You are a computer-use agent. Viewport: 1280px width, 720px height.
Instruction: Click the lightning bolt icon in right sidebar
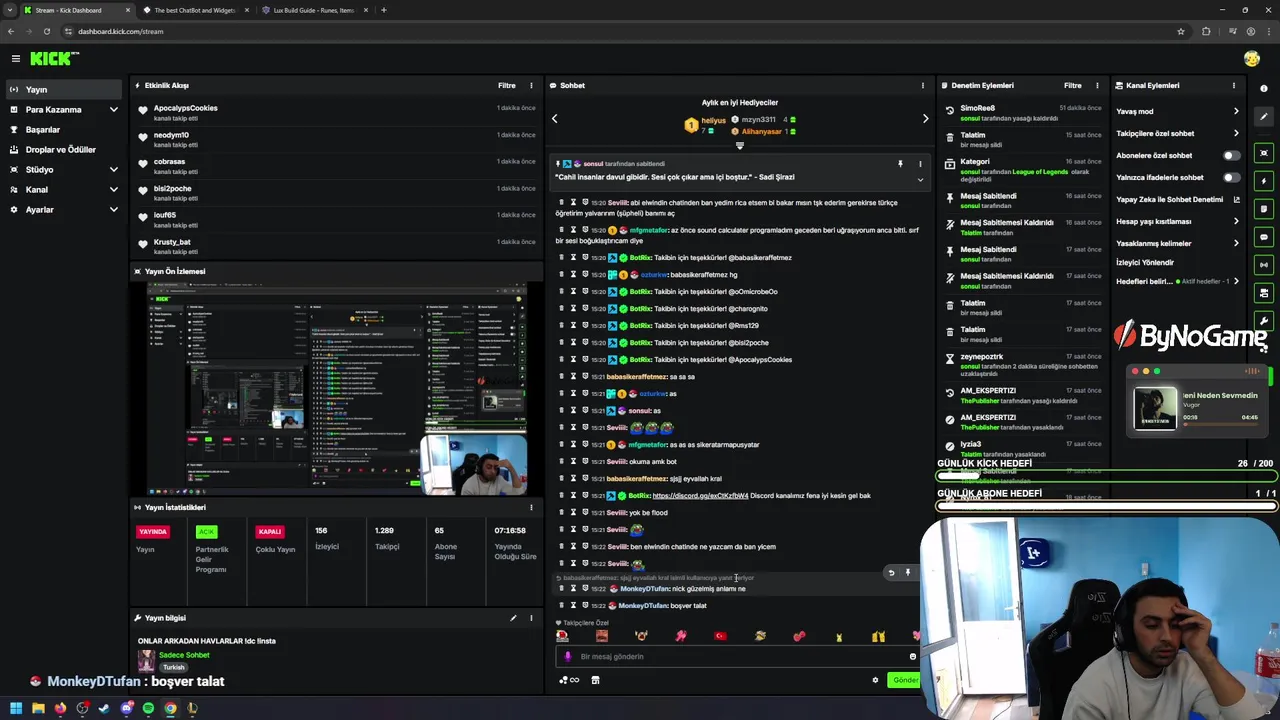[1264, 181]
